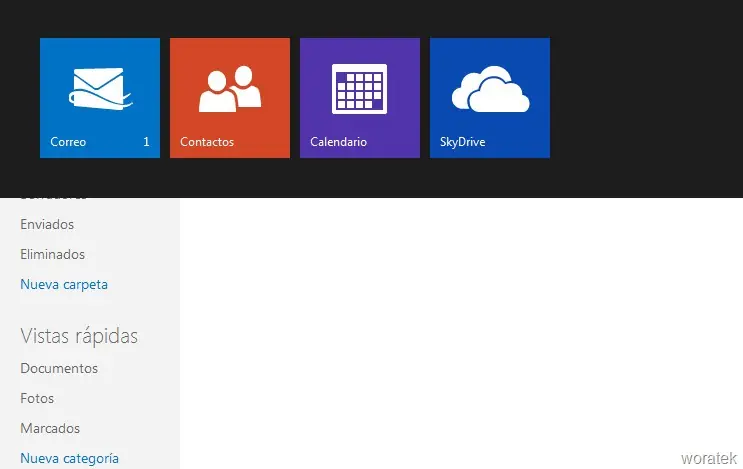Click the Vistas rápidas heading
743x469 pixels.
(79, 336)
